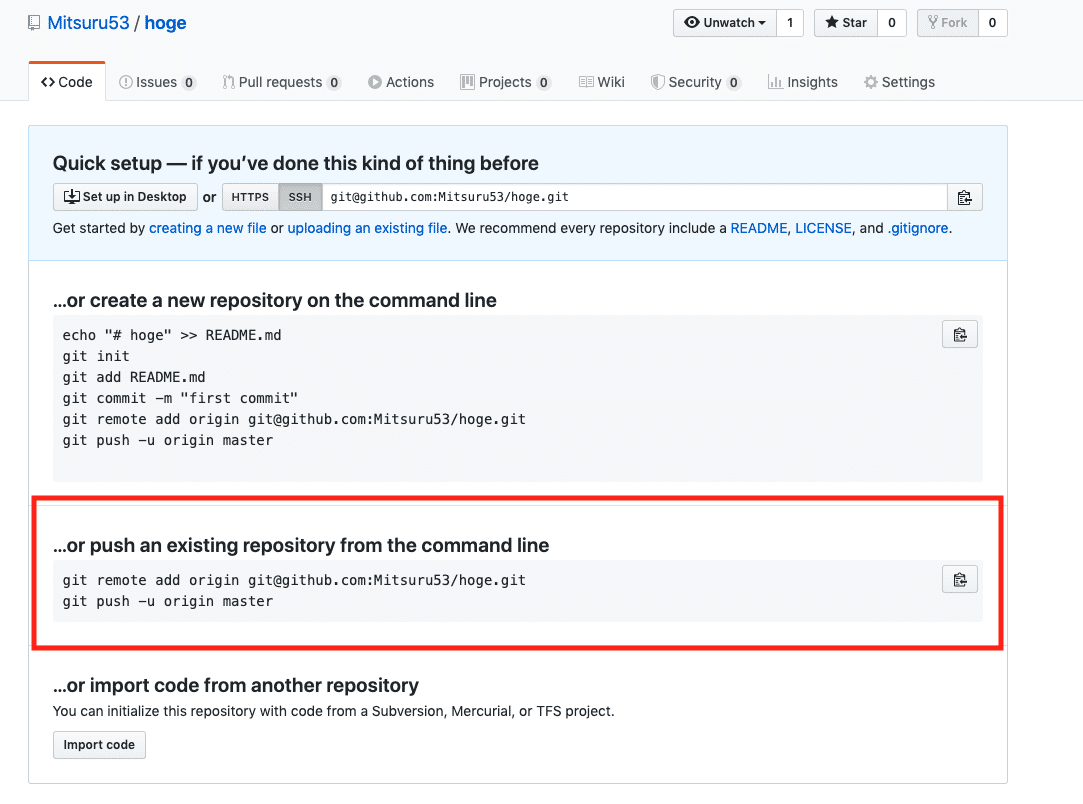Image resolution: width=1083 pixels, height=804 pixels.
Task: Click the repository icon beside Mitsuru53
Action: tap(35, 23)
